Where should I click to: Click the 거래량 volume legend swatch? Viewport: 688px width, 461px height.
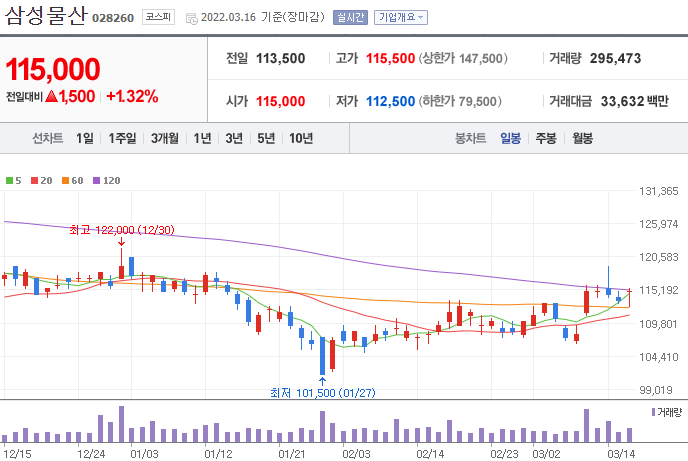point(653,412)
